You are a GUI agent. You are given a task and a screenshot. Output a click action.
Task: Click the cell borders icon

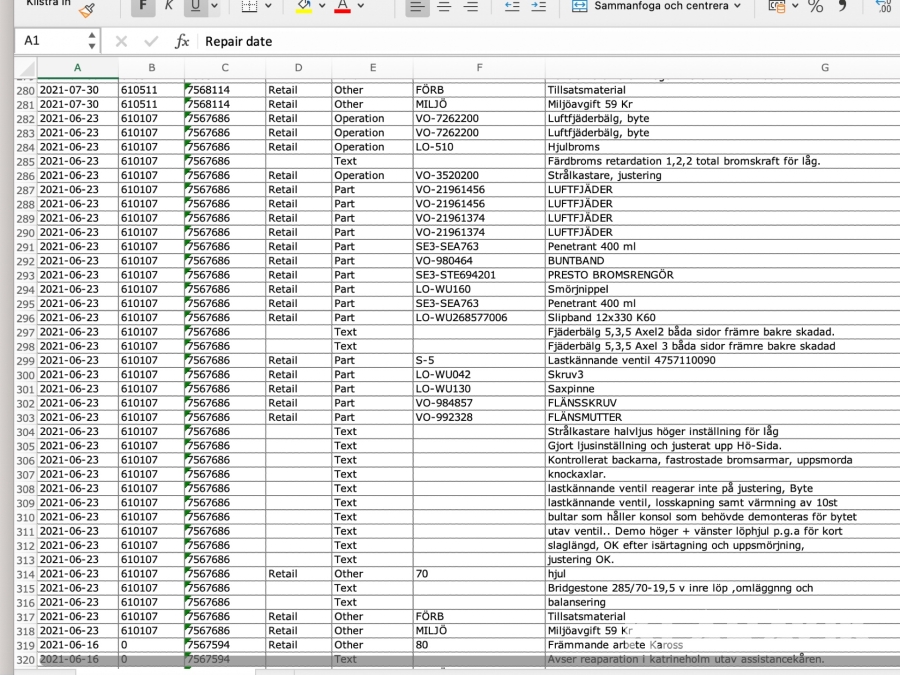[249, 7]
